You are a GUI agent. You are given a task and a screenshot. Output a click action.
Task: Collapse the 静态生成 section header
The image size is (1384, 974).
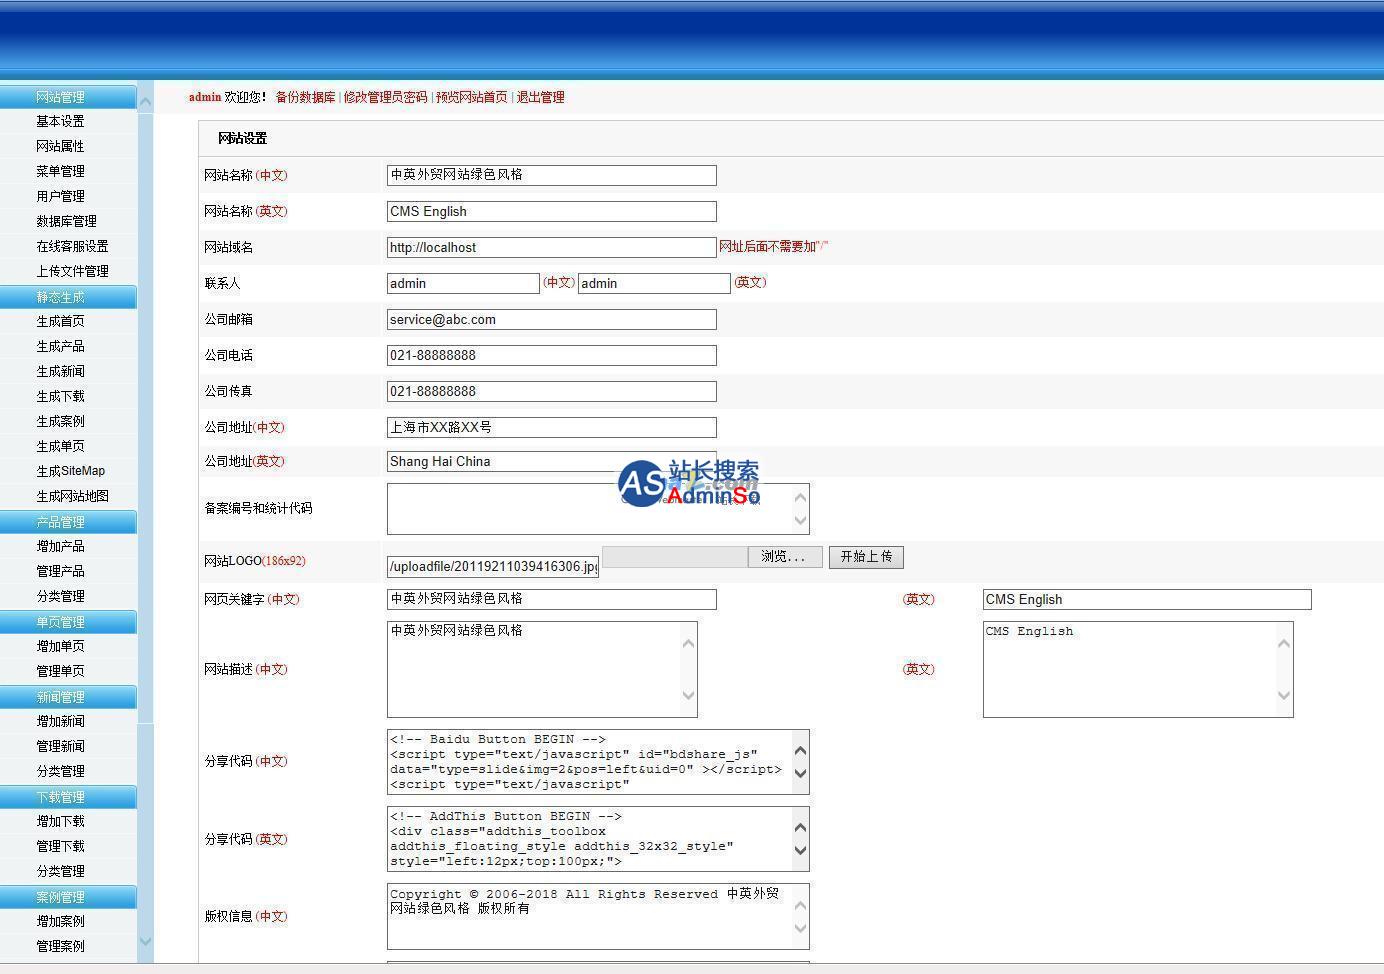pos(68,297)
